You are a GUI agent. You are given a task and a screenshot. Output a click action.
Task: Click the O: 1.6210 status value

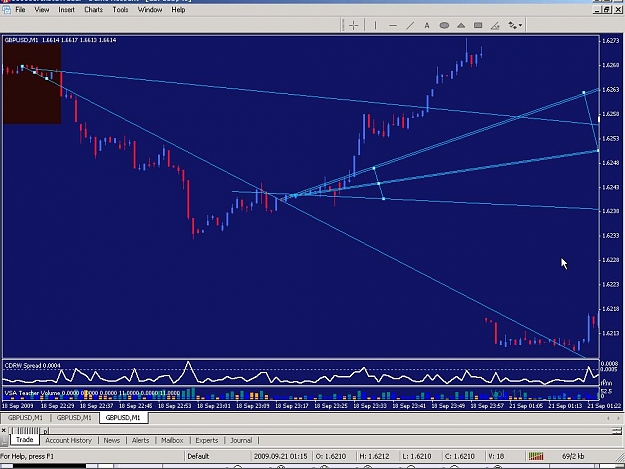point(331,456)
